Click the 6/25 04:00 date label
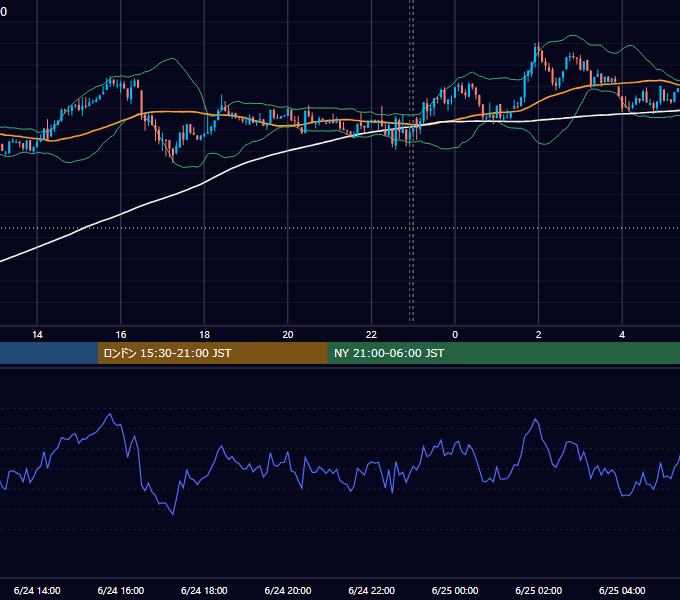Viewport: 680px width, 600px height. [622, 590]
